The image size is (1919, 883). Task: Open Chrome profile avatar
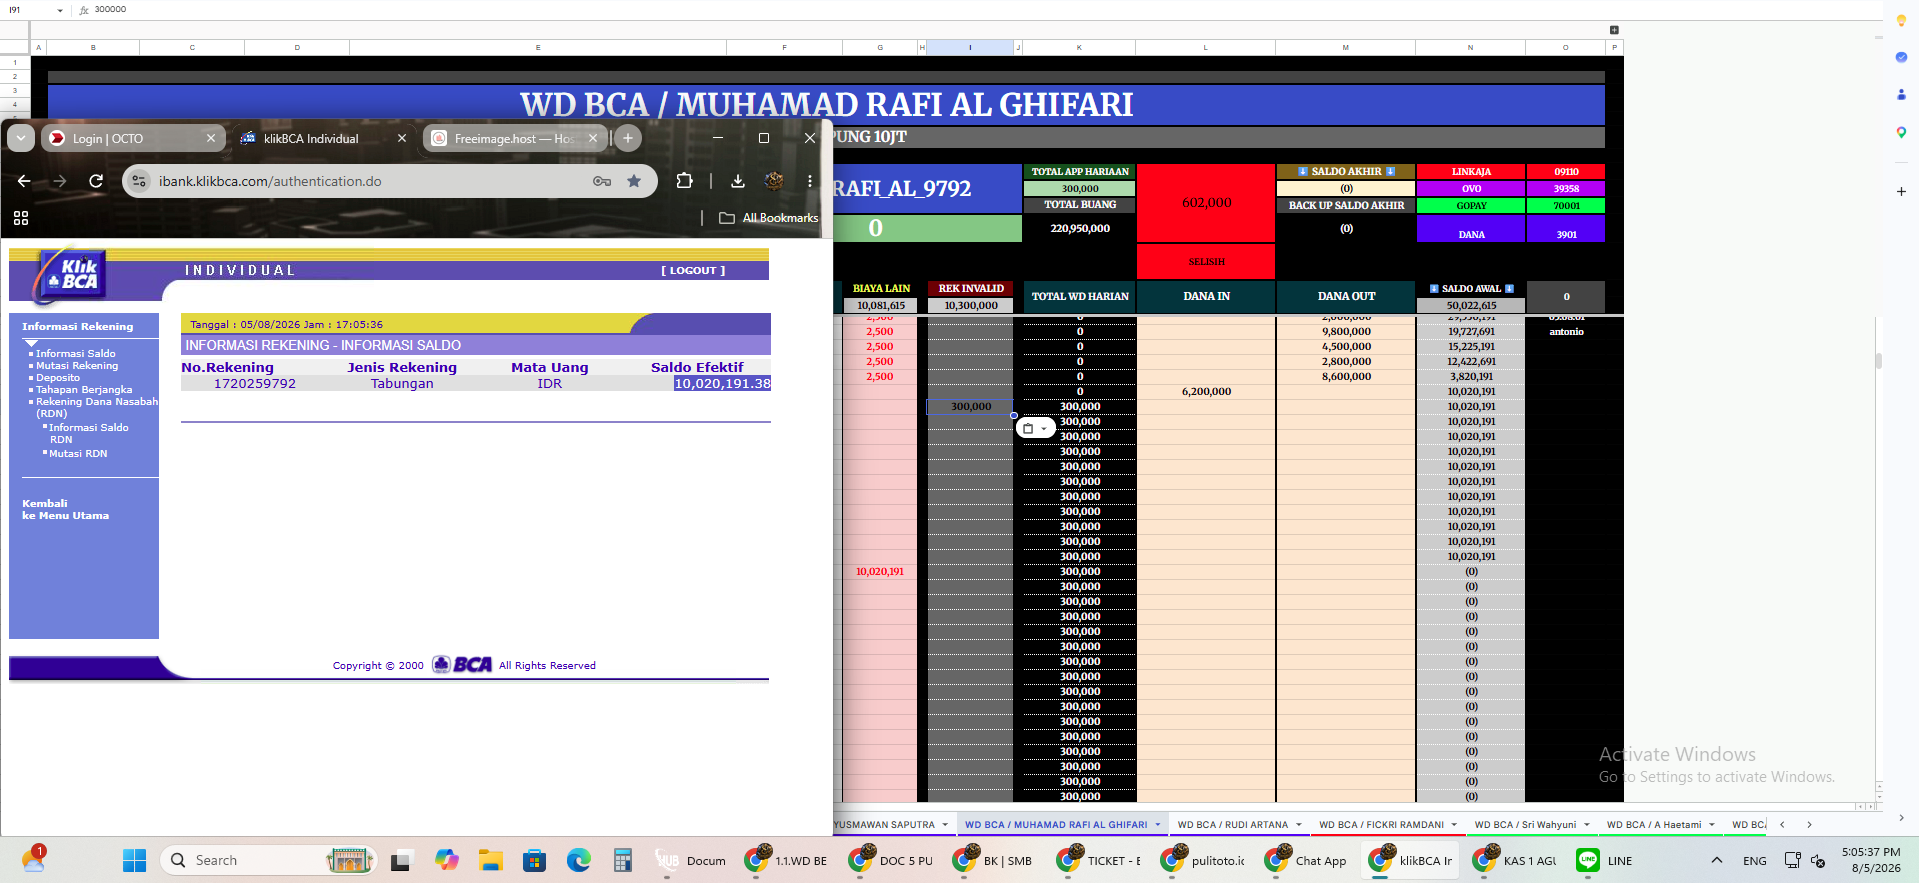(774, 181)
